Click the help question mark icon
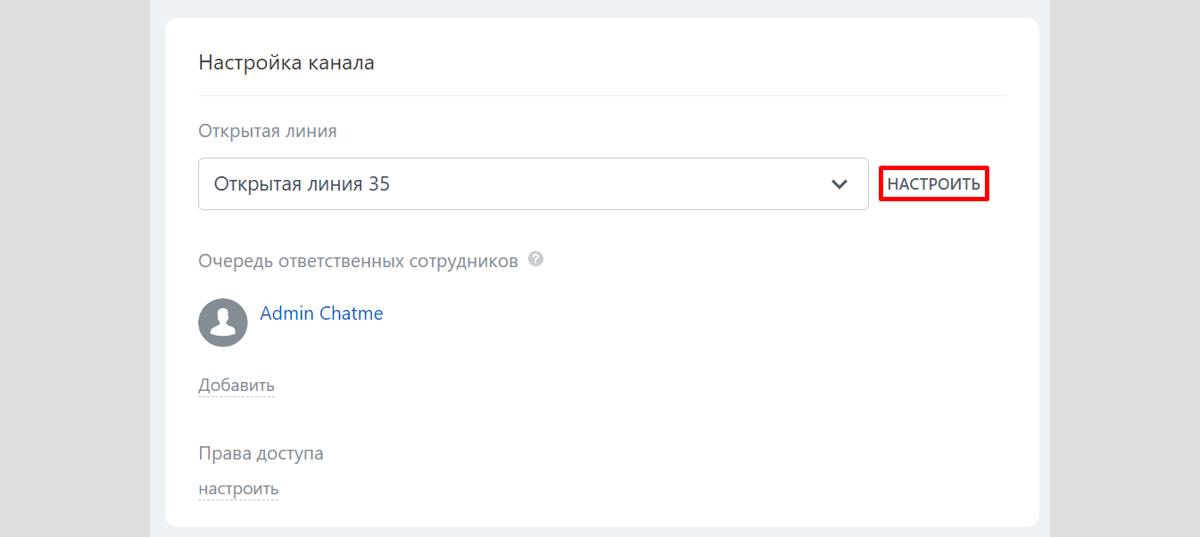Screen dimensions: 1200x537 click(536, 260)
